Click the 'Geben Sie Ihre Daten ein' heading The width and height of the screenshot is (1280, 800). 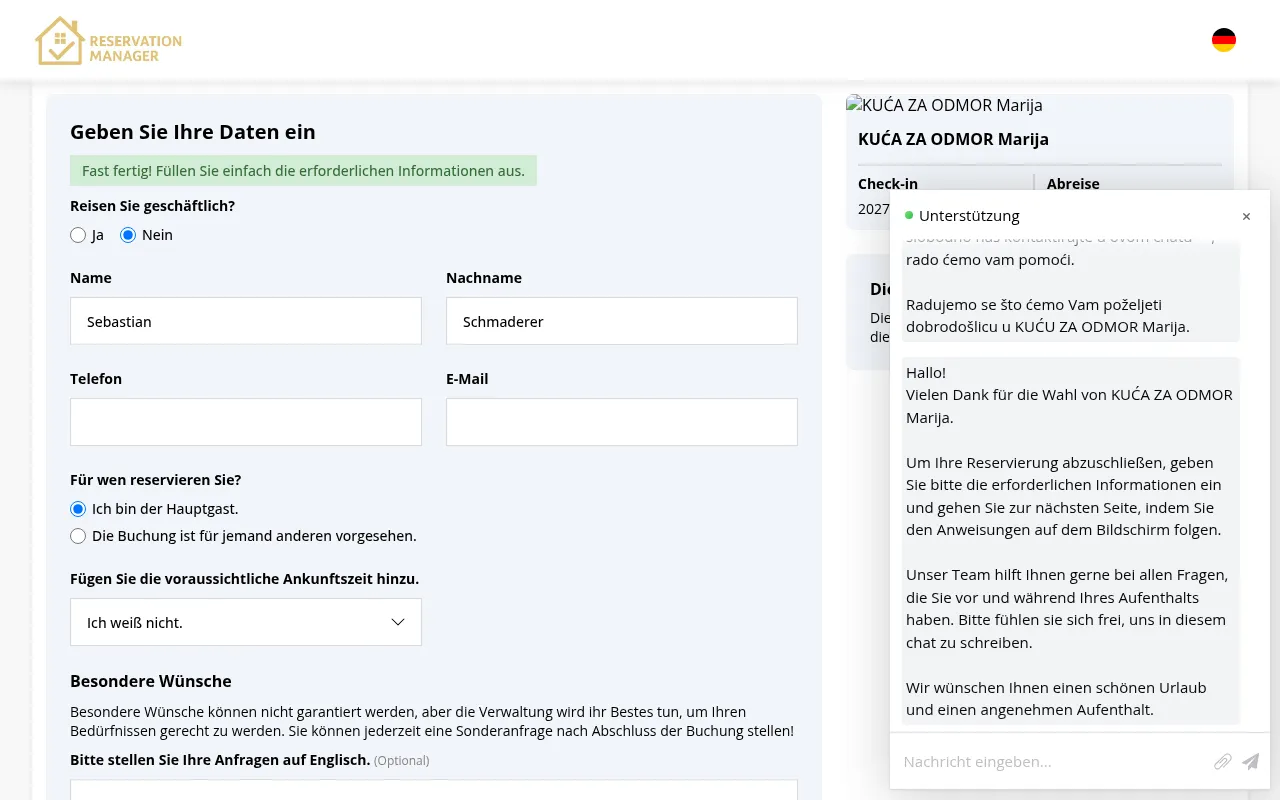193,132
